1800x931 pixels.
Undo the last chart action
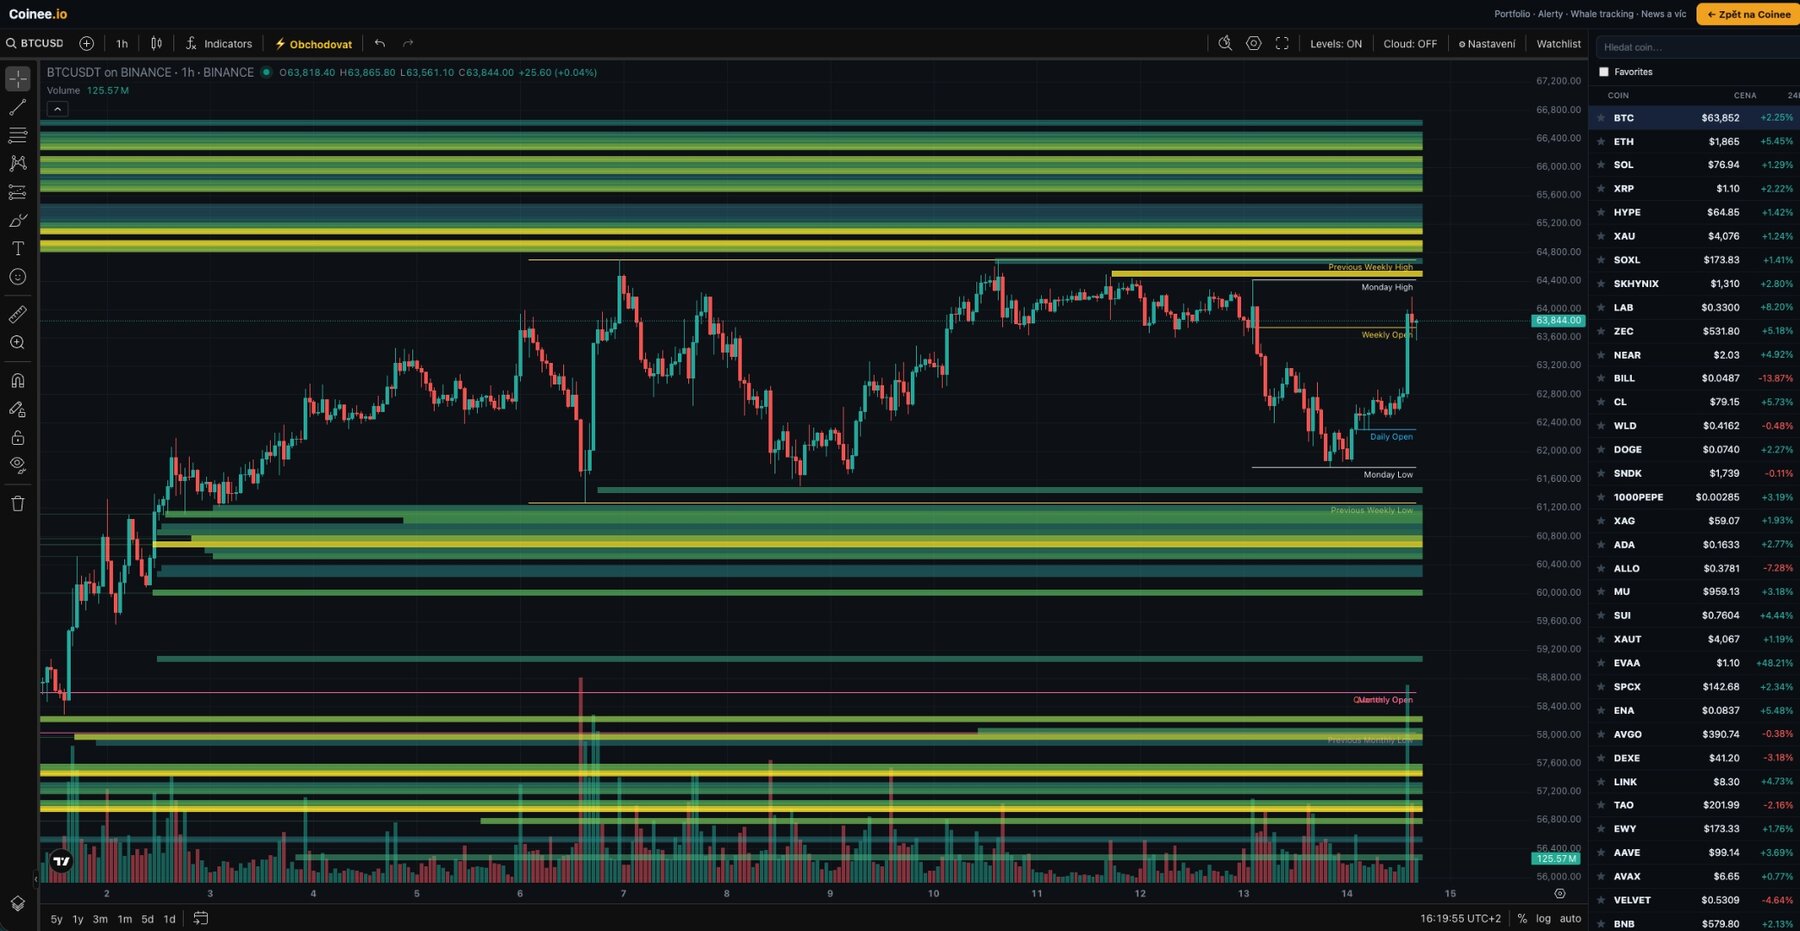point(380,43)
